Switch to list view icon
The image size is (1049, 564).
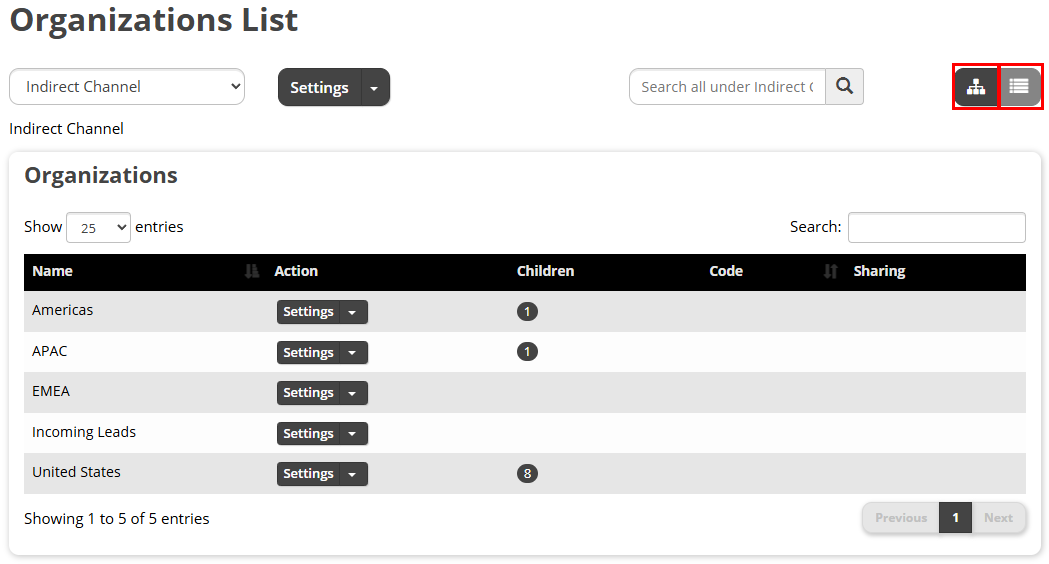point(1019,87)
